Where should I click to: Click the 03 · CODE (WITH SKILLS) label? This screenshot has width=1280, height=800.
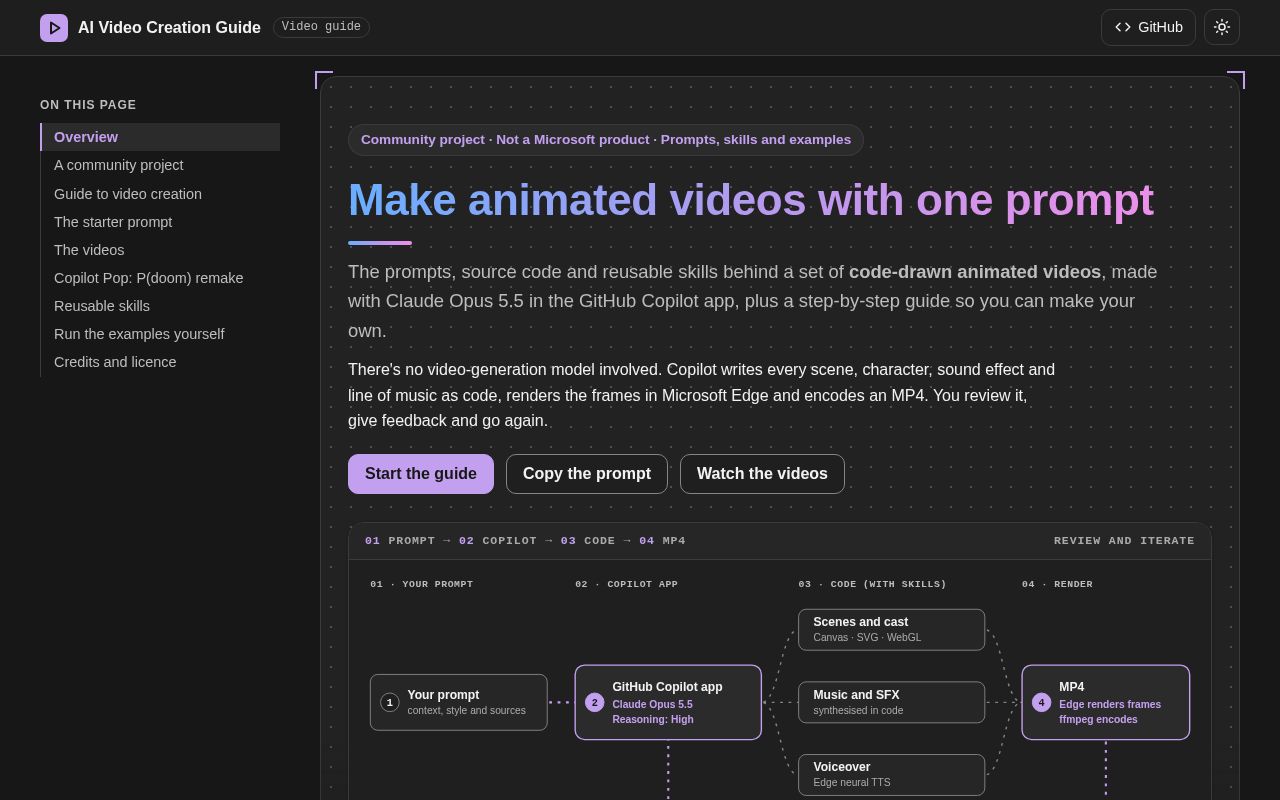[x=872, y=584]
